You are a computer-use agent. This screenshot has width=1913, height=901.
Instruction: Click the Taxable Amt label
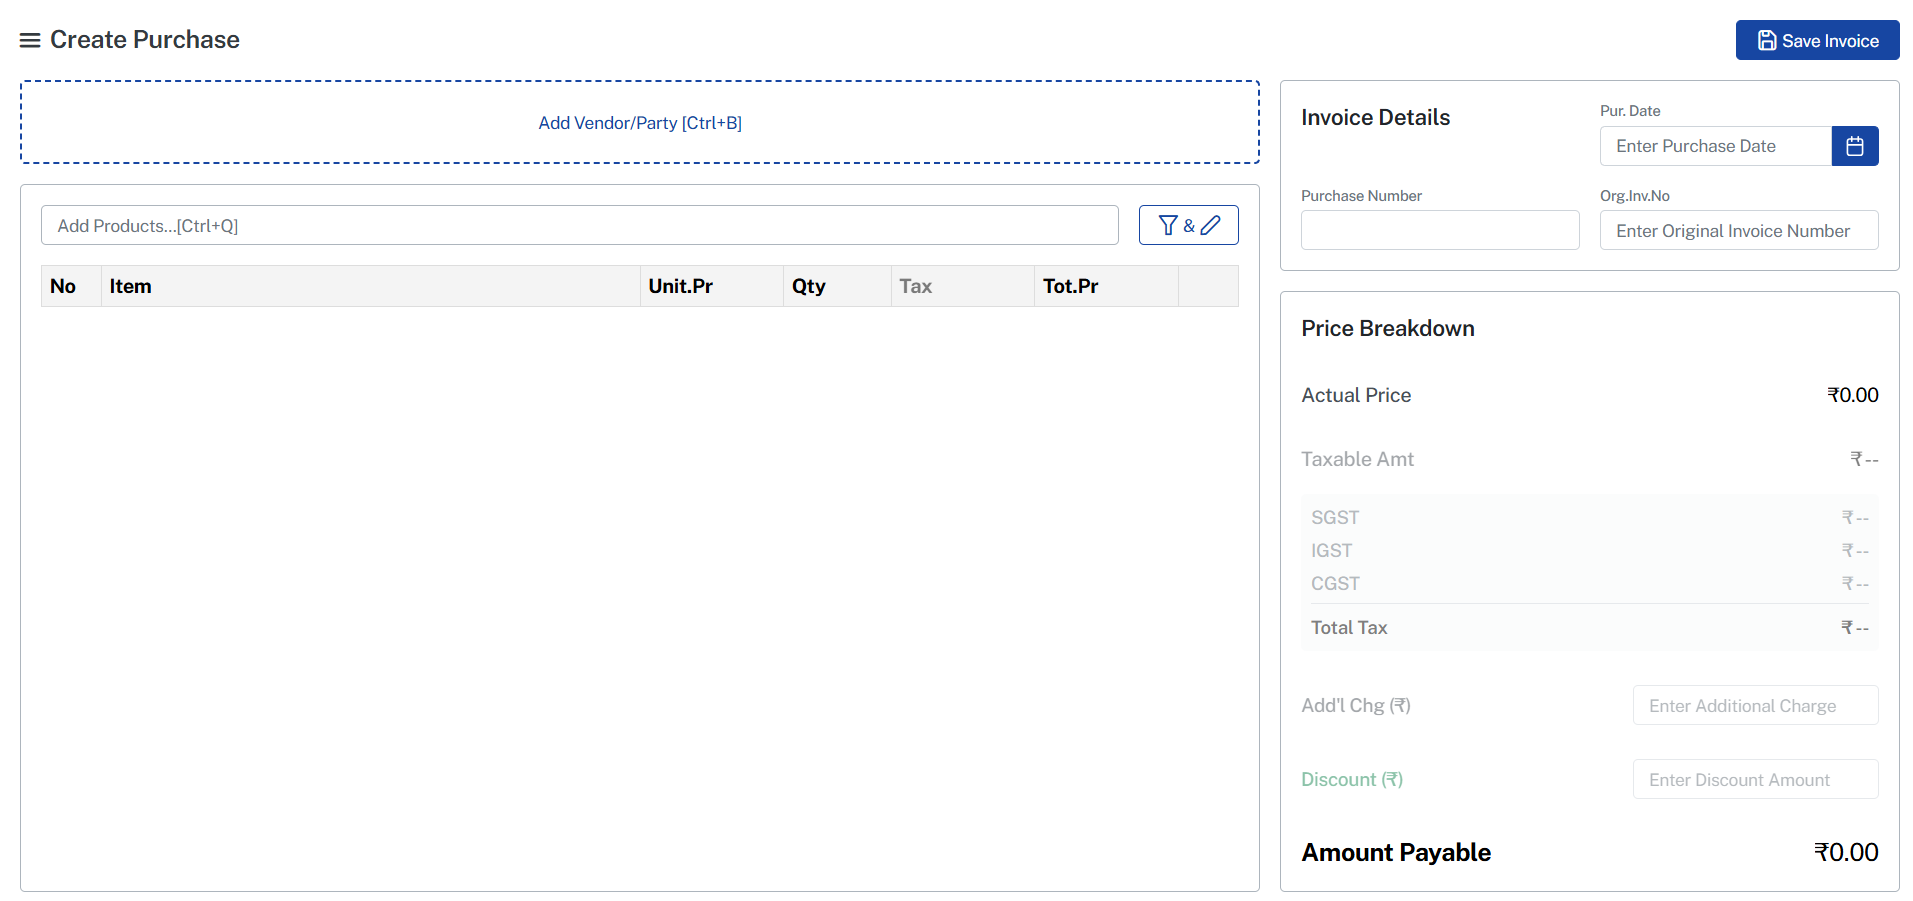point(1357,459)
